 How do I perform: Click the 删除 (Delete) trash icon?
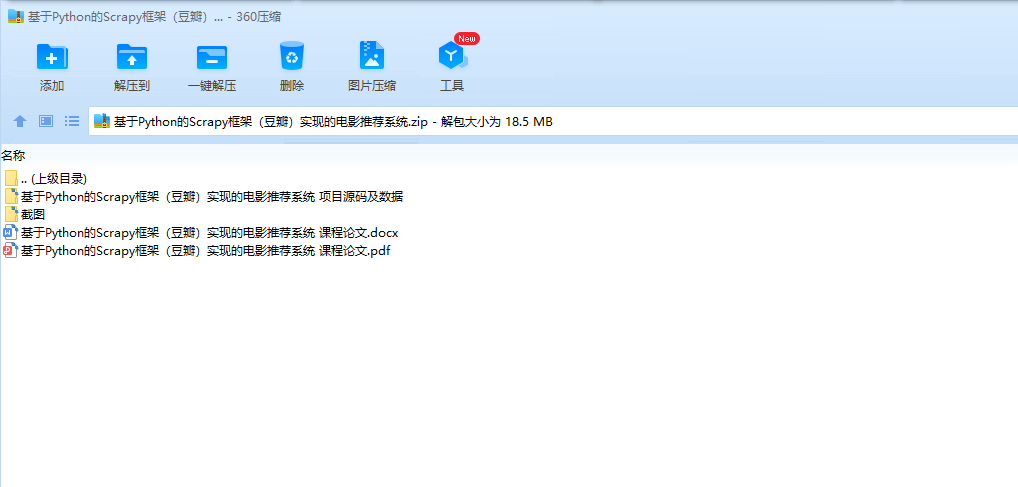tap(292, 56)
